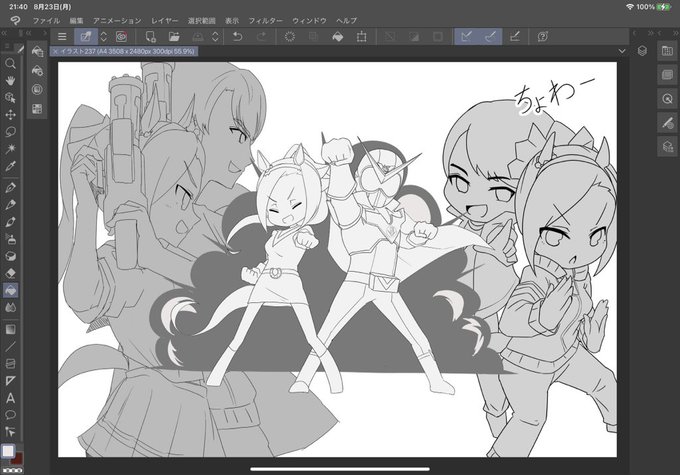This screenshot has height=475, width=680.
Task: Open the レイヤー menu
Action: pyautogui.click(x=164, y=20)
